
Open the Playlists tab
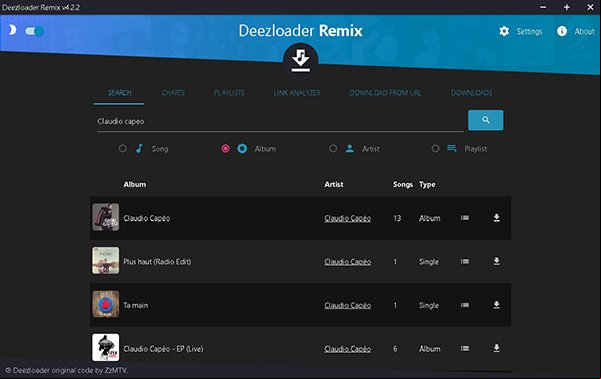tap(229, 93)
